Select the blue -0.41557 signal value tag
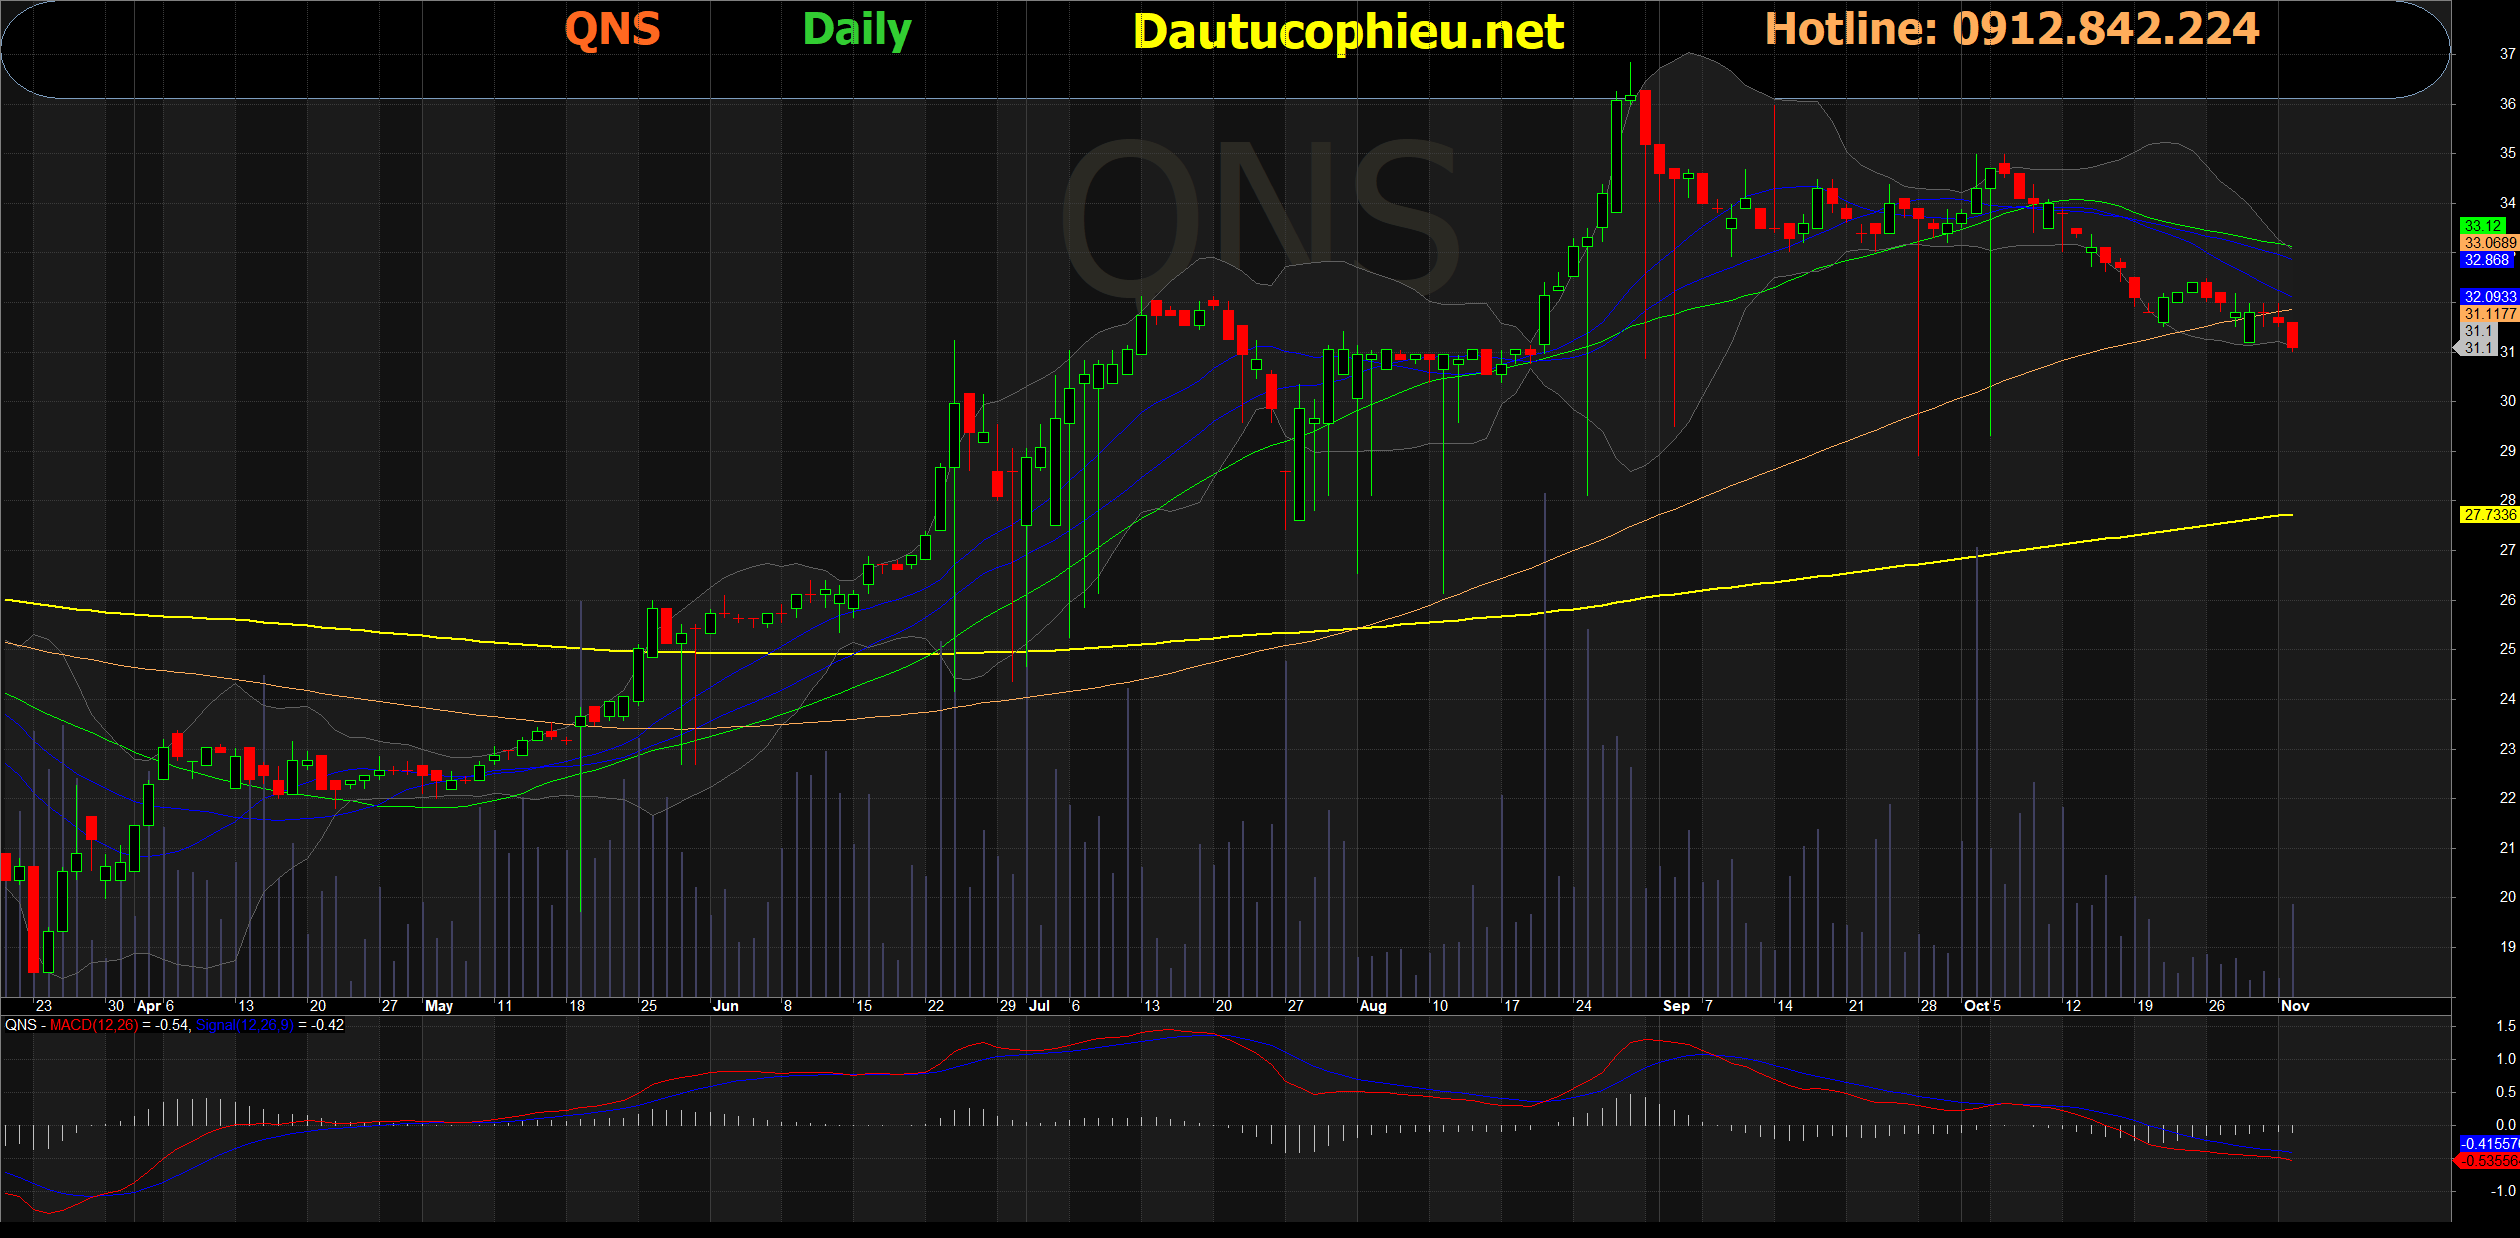This screenshot has height=1238, width=2520. click(2488, 1143)
